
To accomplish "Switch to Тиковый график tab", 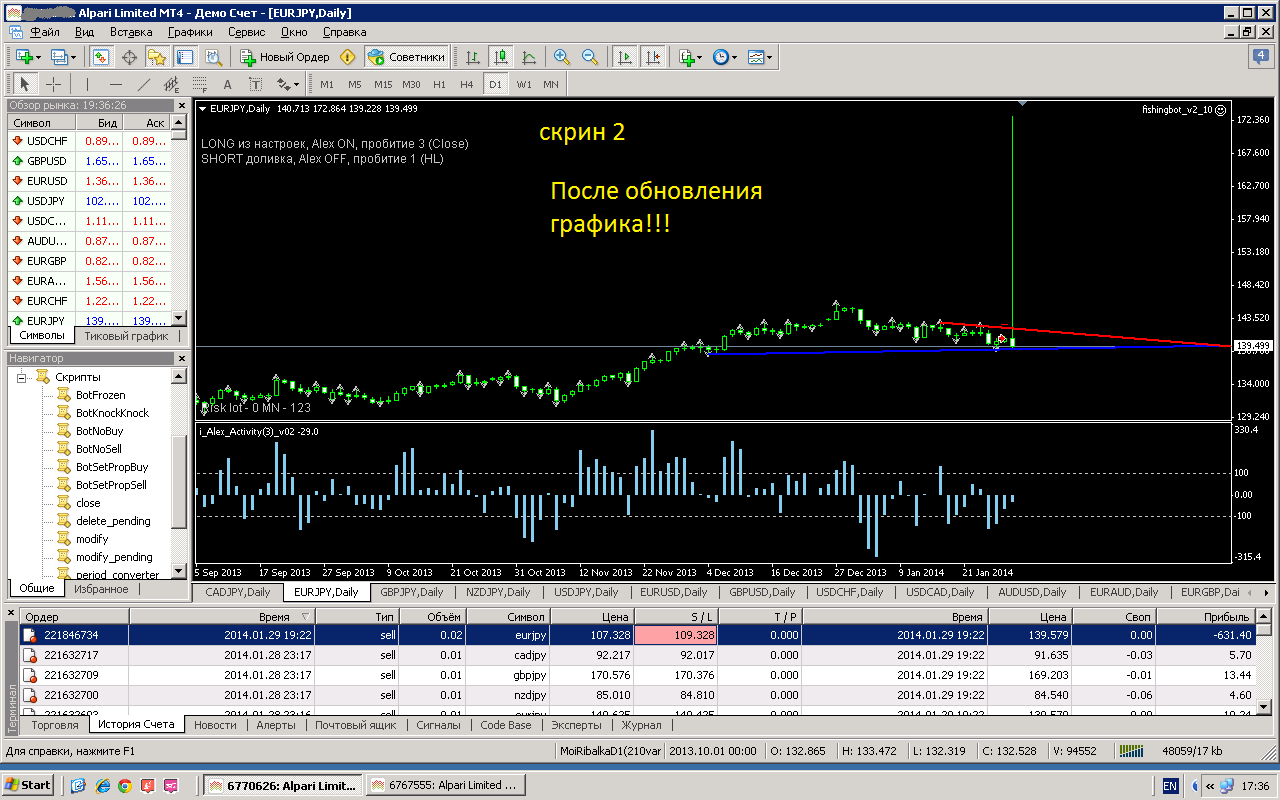I will [x=126, y=336].
